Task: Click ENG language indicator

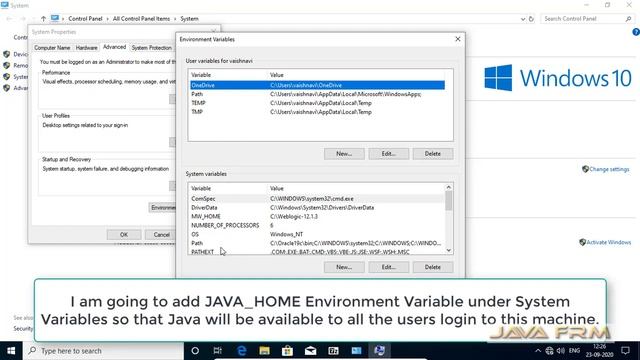Action: tap(574, 351)
